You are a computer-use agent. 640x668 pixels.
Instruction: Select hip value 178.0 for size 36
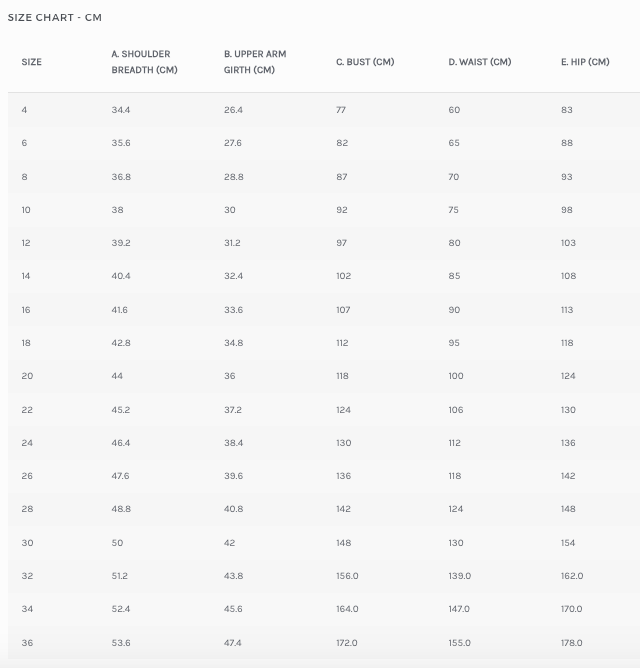click(571, 643)
